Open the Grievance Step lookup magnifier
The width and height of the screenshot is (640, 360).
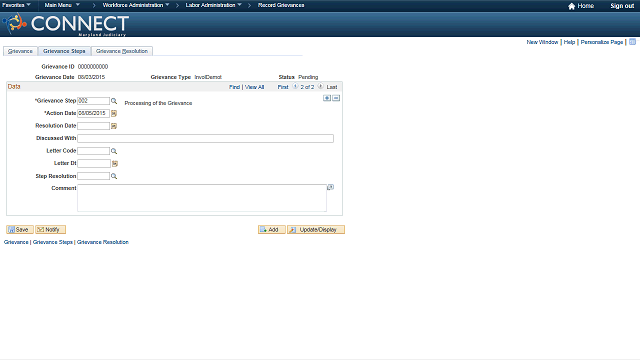tap(114, 101)
